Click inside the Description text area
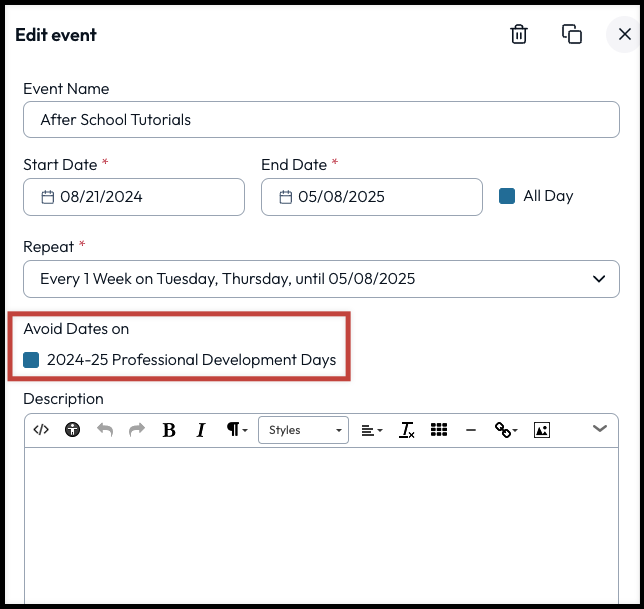 tap(321, 526)
